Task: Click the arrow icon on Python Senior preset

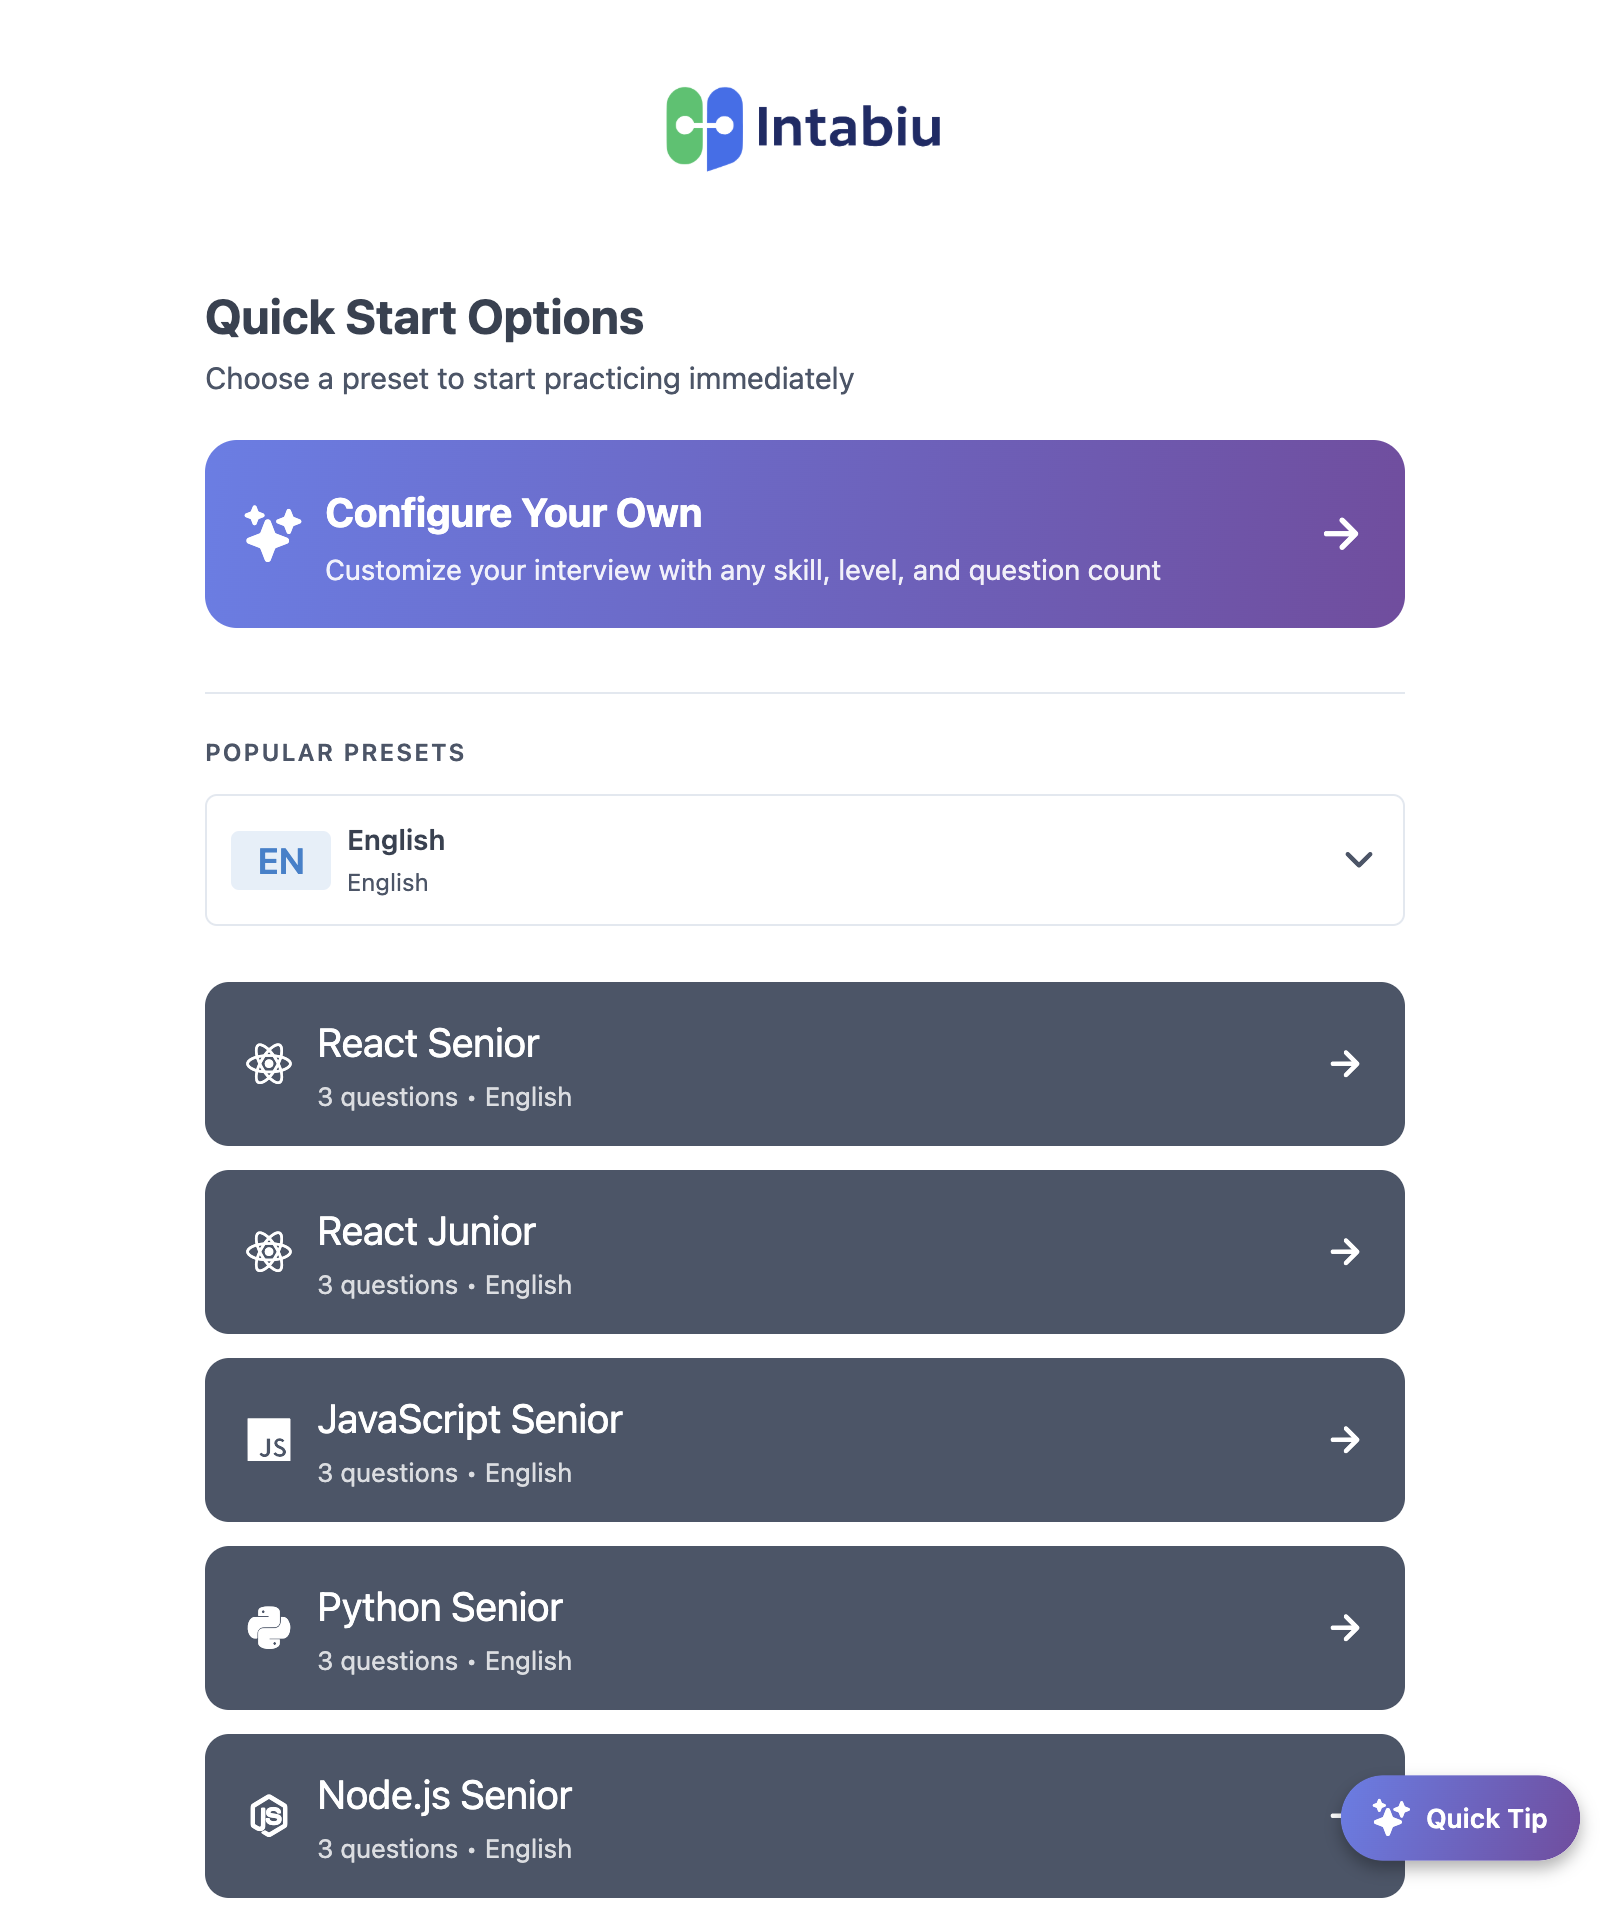Action: (x=1345, y=1627)
